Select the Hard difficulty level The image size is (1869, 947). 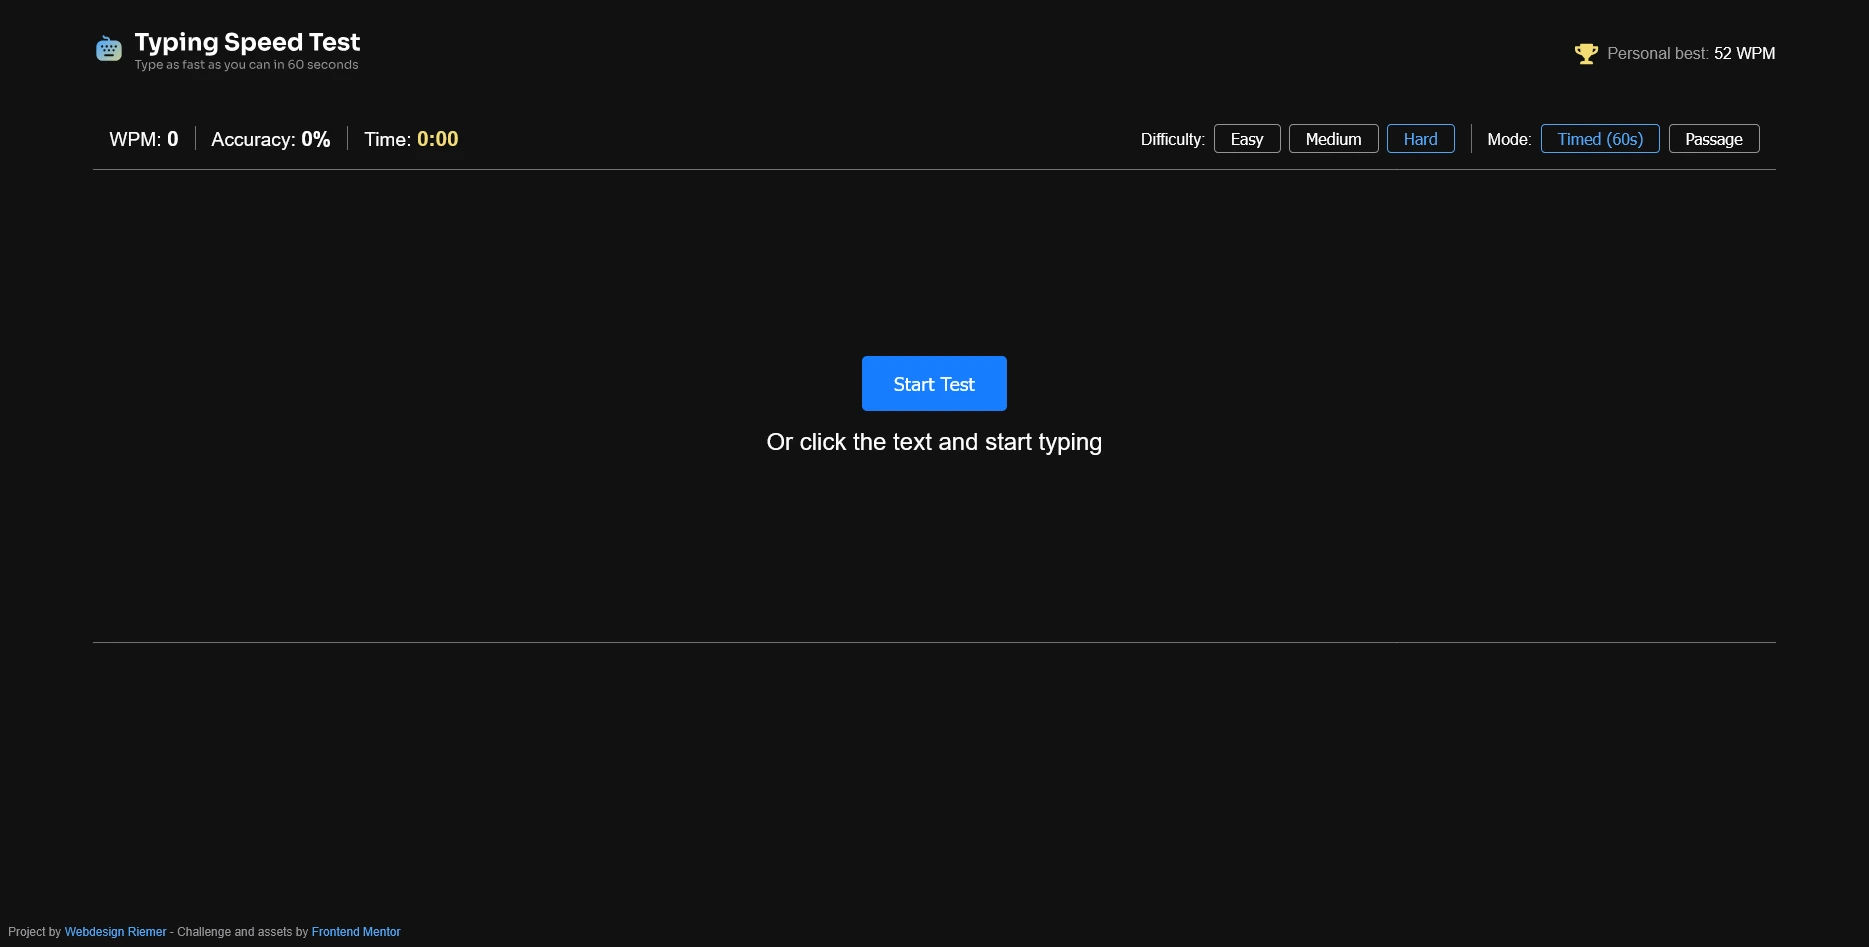point(1420,138)
